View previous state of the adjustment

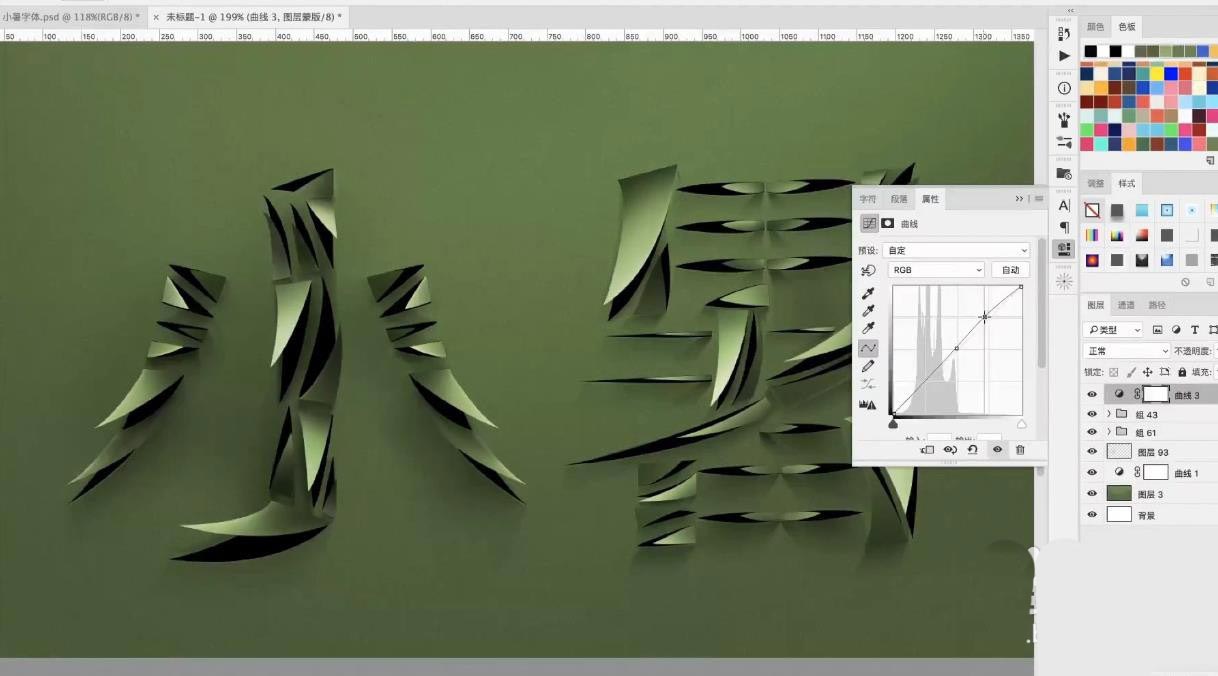pyautogui.click(x=950, y=450)
